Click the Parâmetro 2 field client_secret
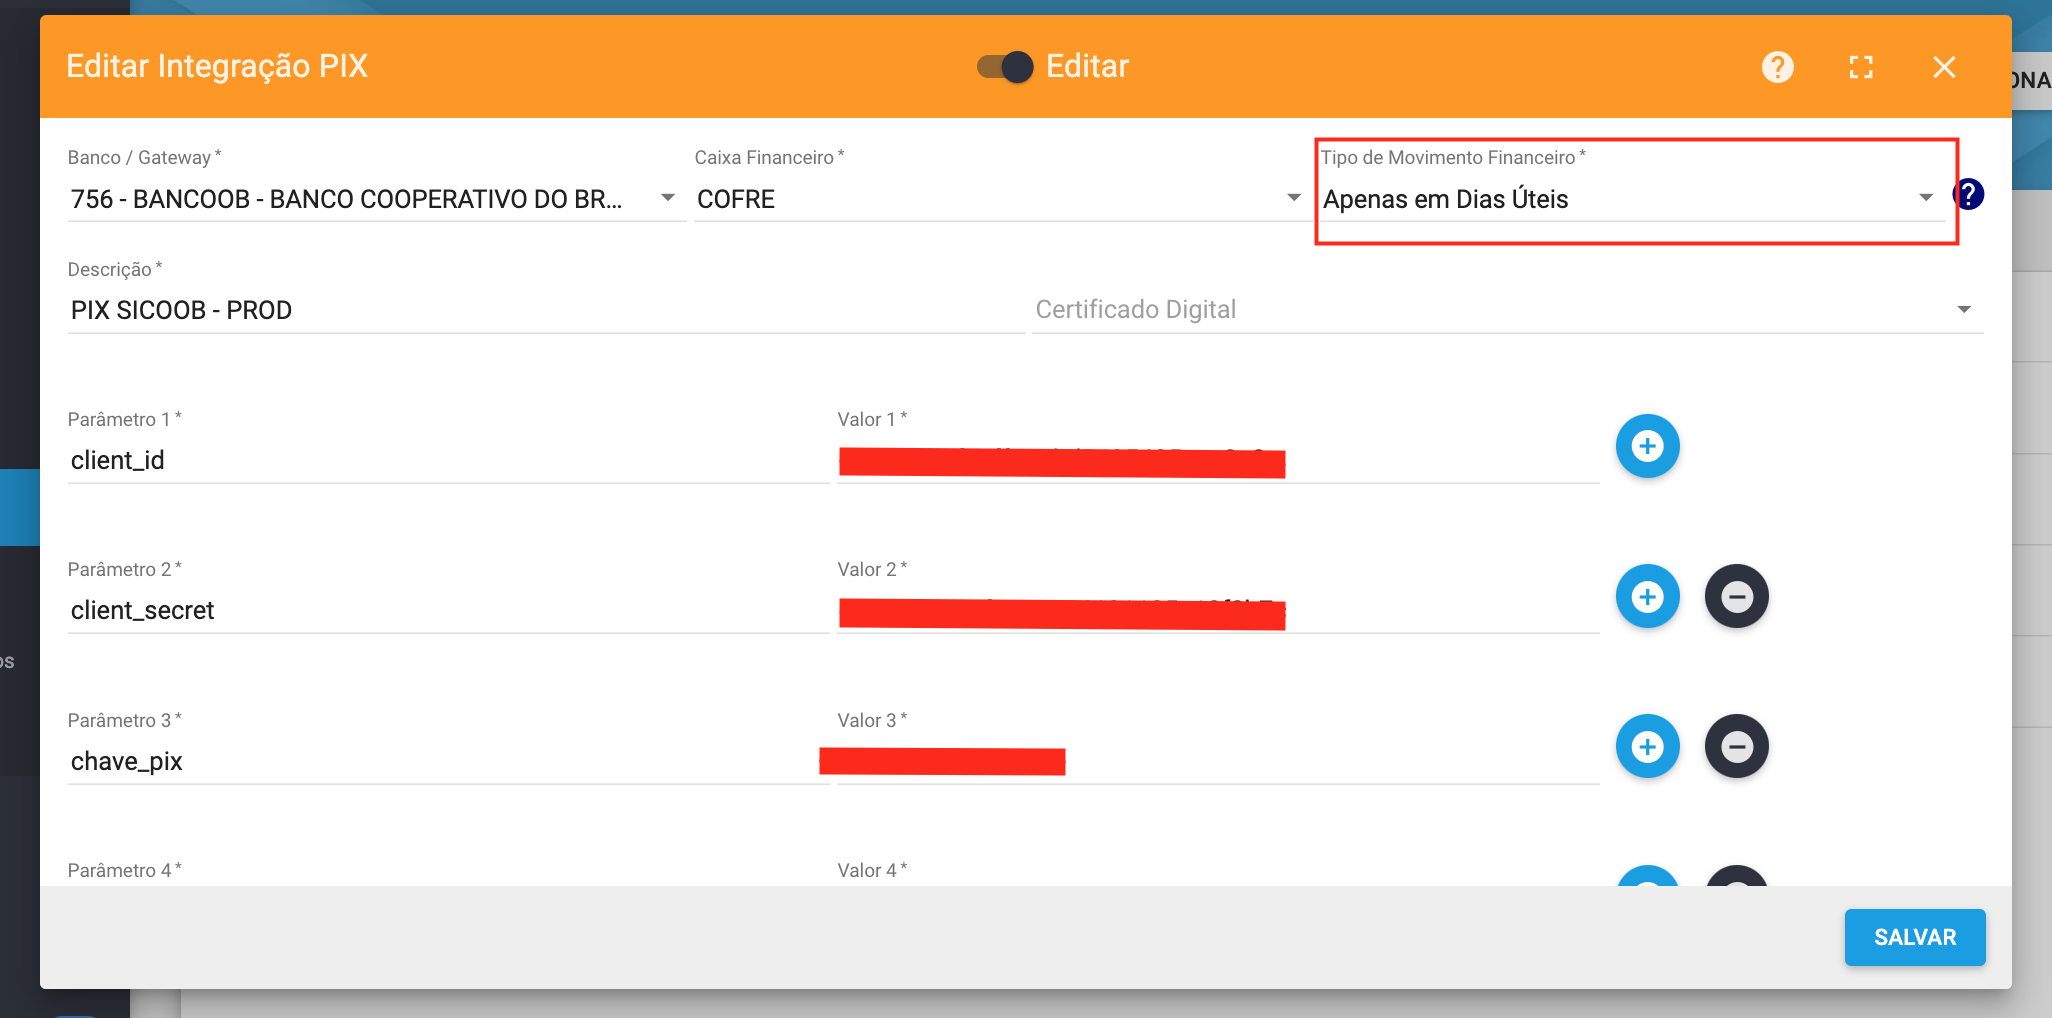 [448, 611]
